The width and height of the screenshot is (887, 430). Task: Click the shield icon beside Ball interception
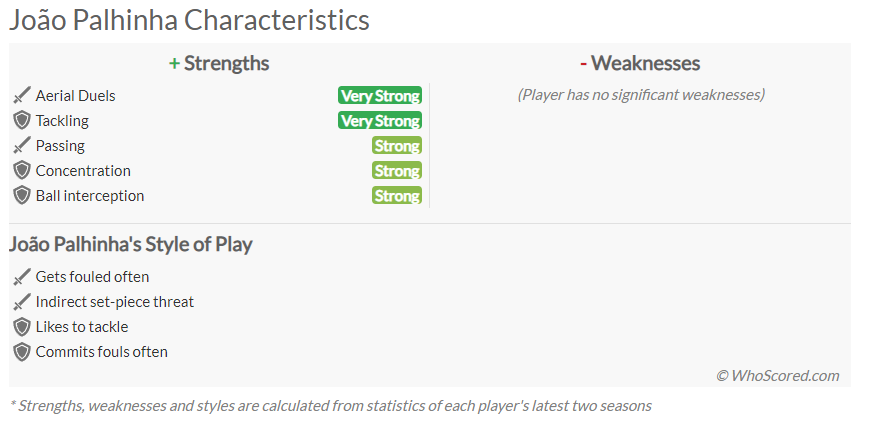tap(21, 195)
